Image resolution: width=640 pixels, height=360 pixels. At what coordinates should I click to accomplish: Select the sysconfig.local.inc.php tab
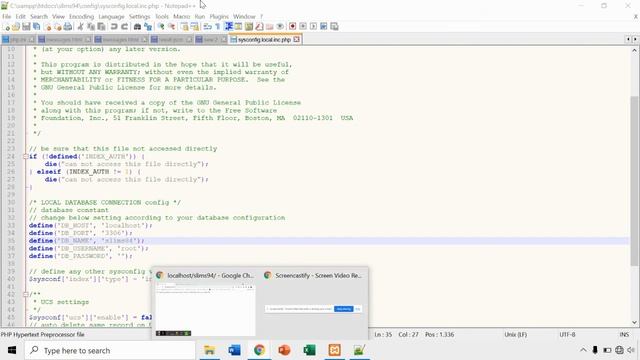click(264, 40)
